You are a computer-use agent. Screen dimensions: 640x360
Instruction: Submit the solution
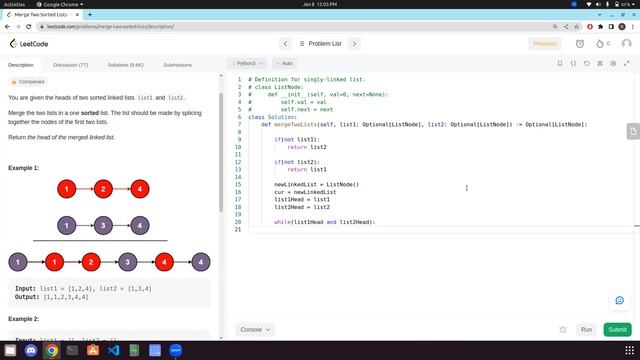click(x=617, y=329)
